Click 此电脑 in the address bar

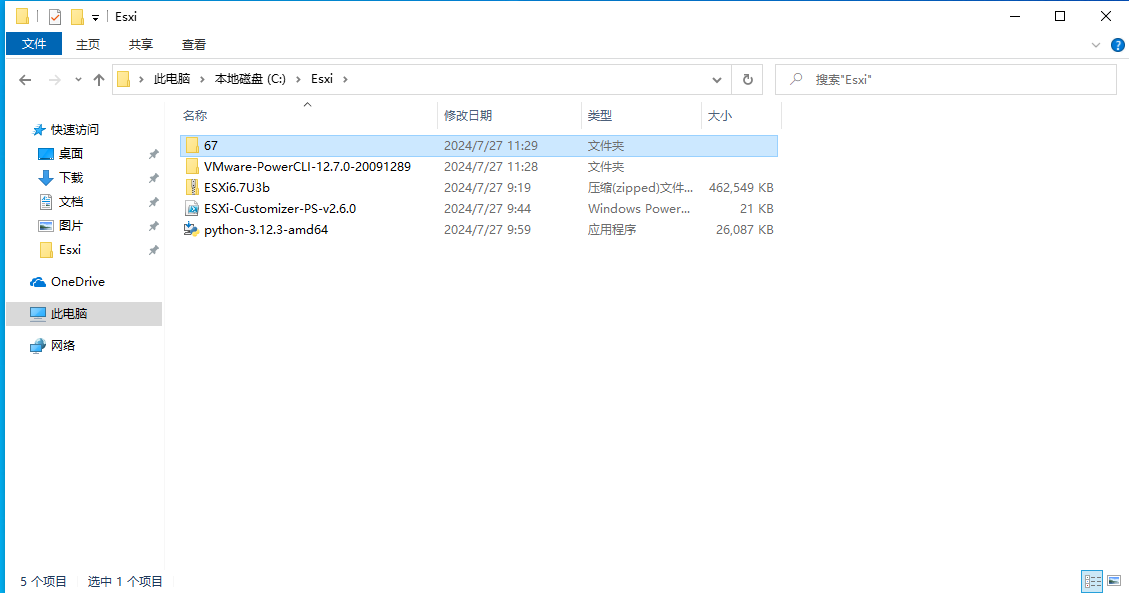click(171, 79)
